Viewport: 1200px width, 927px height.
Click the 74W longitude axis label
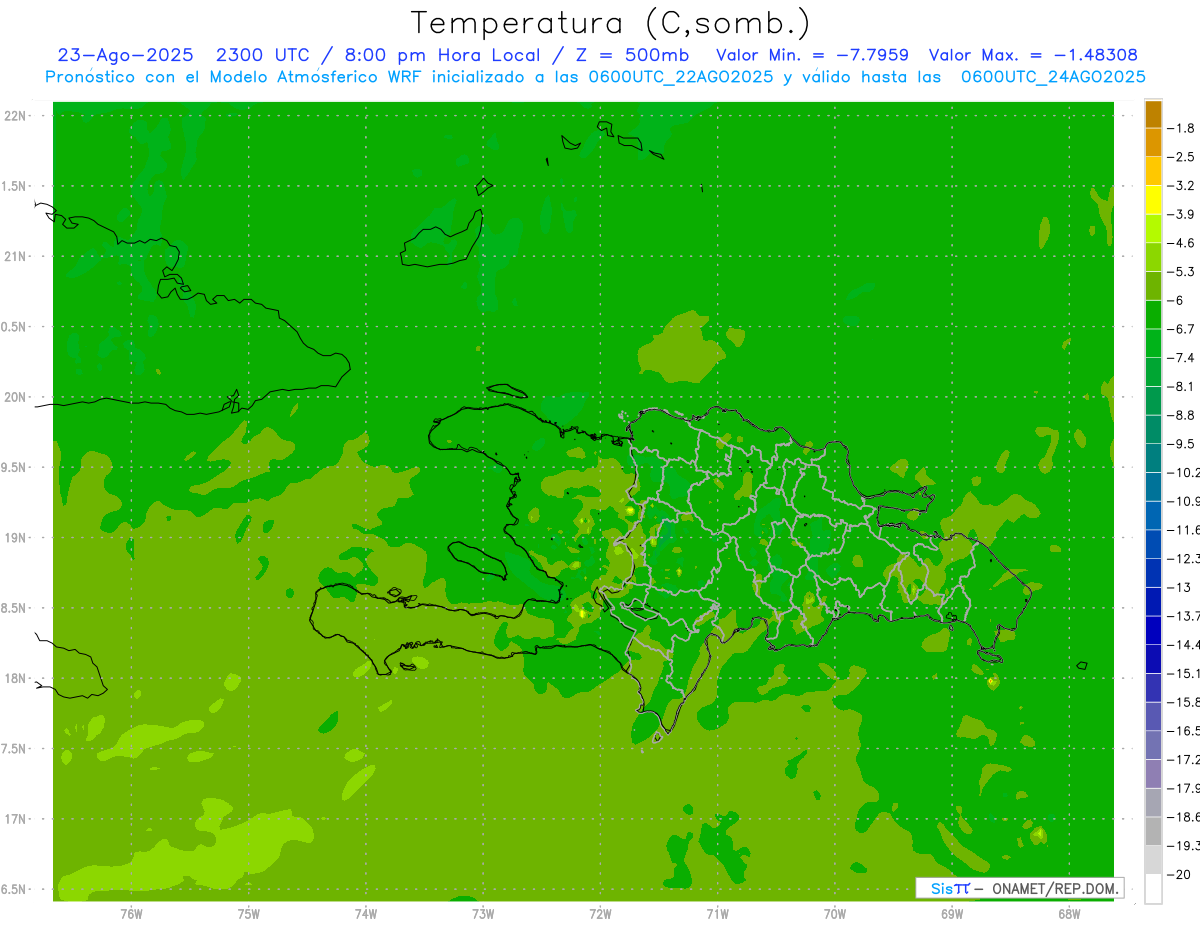[x=366, y=913]
